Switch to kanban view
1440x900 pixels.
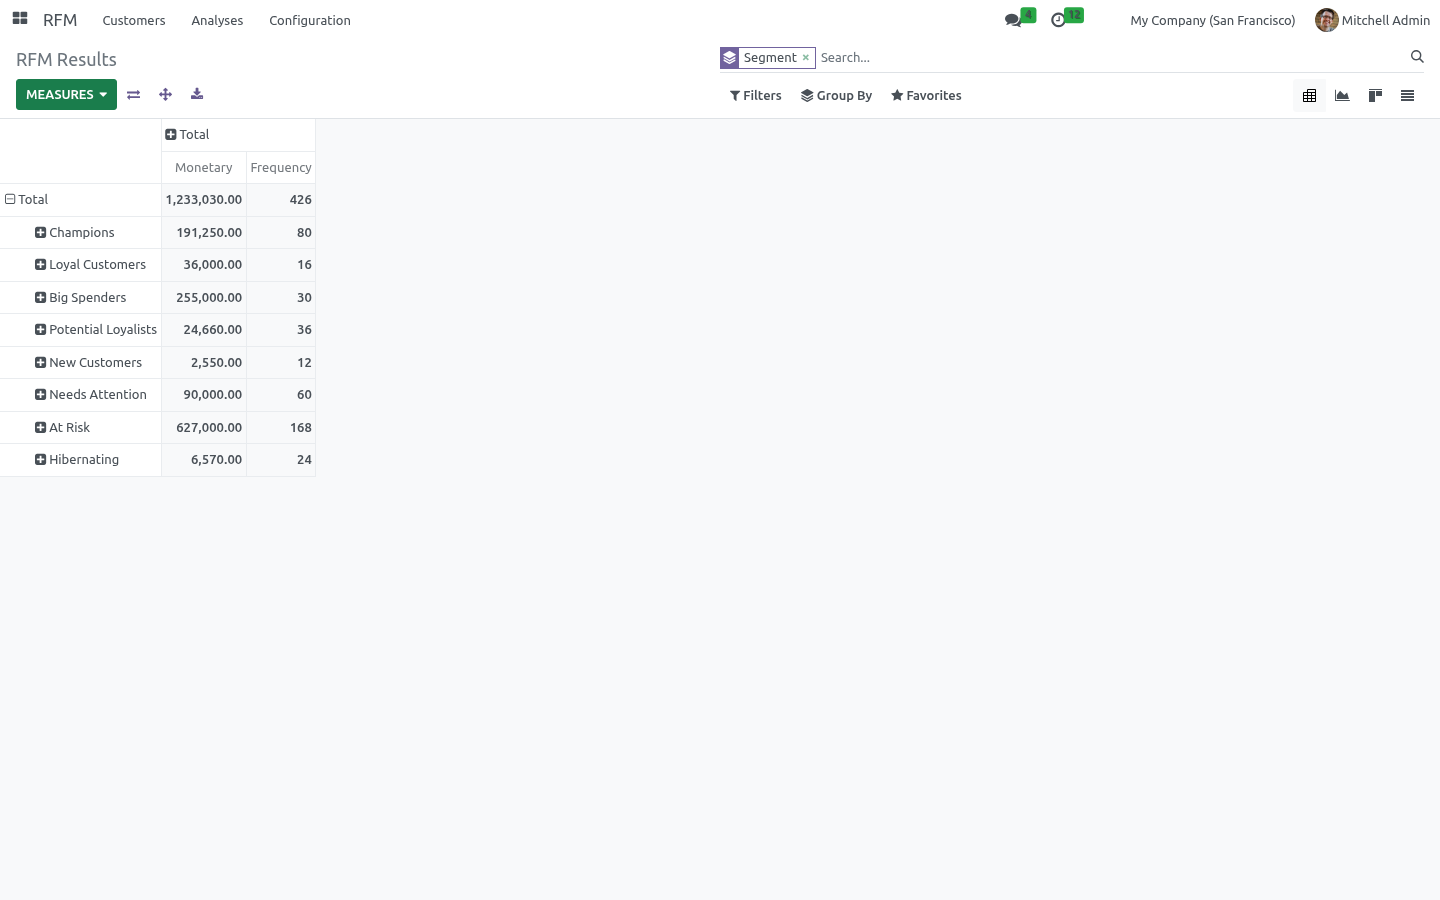point(1375,96)
